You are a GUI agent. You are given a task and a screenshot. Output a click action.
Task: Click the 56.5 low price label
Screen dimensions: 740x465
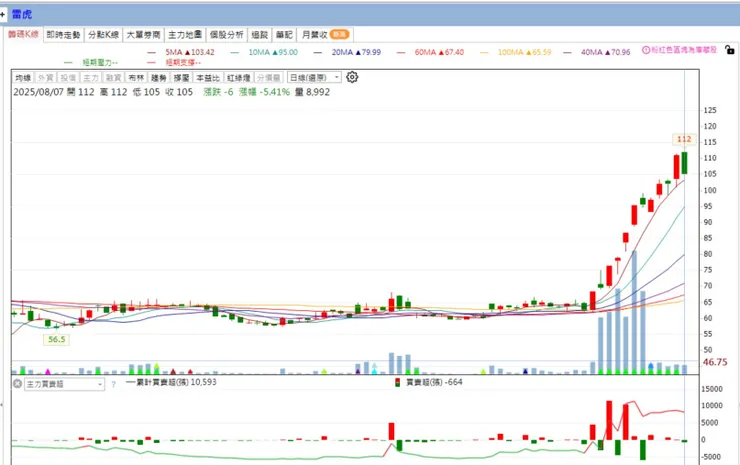point(56,339)
